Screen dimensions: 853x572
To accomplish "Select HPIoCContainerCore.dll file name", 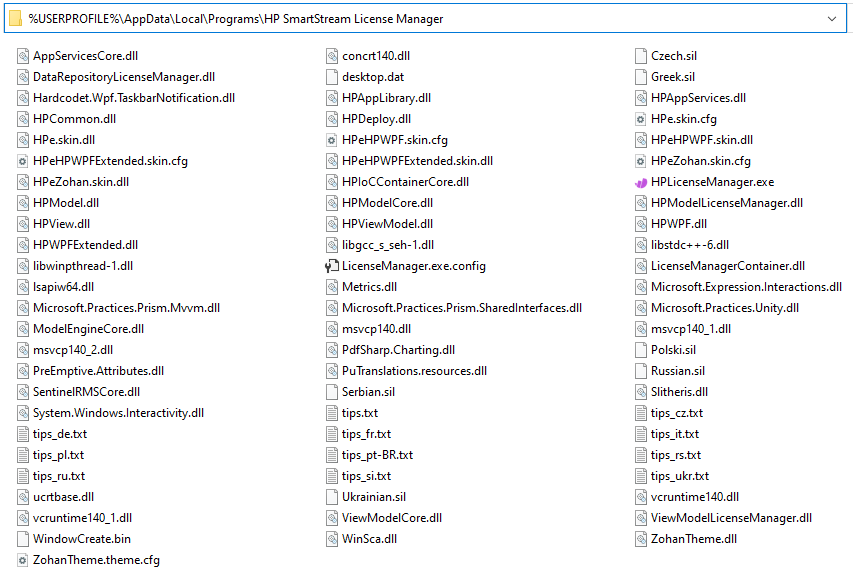I will pyautogui.click(x=405, y=182).
